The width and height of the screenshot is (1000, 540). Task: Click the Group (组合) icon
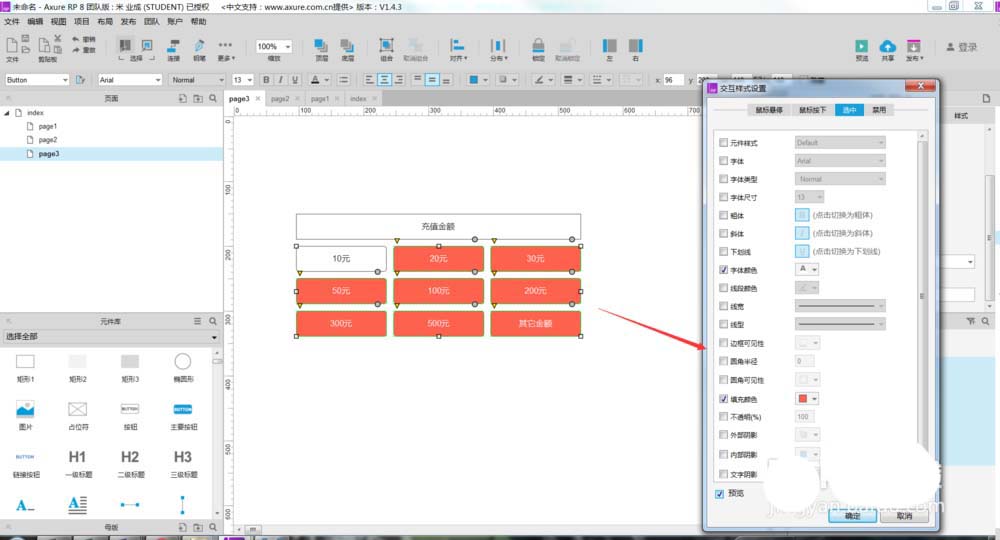pyautogui.click(x=386, y=46)
